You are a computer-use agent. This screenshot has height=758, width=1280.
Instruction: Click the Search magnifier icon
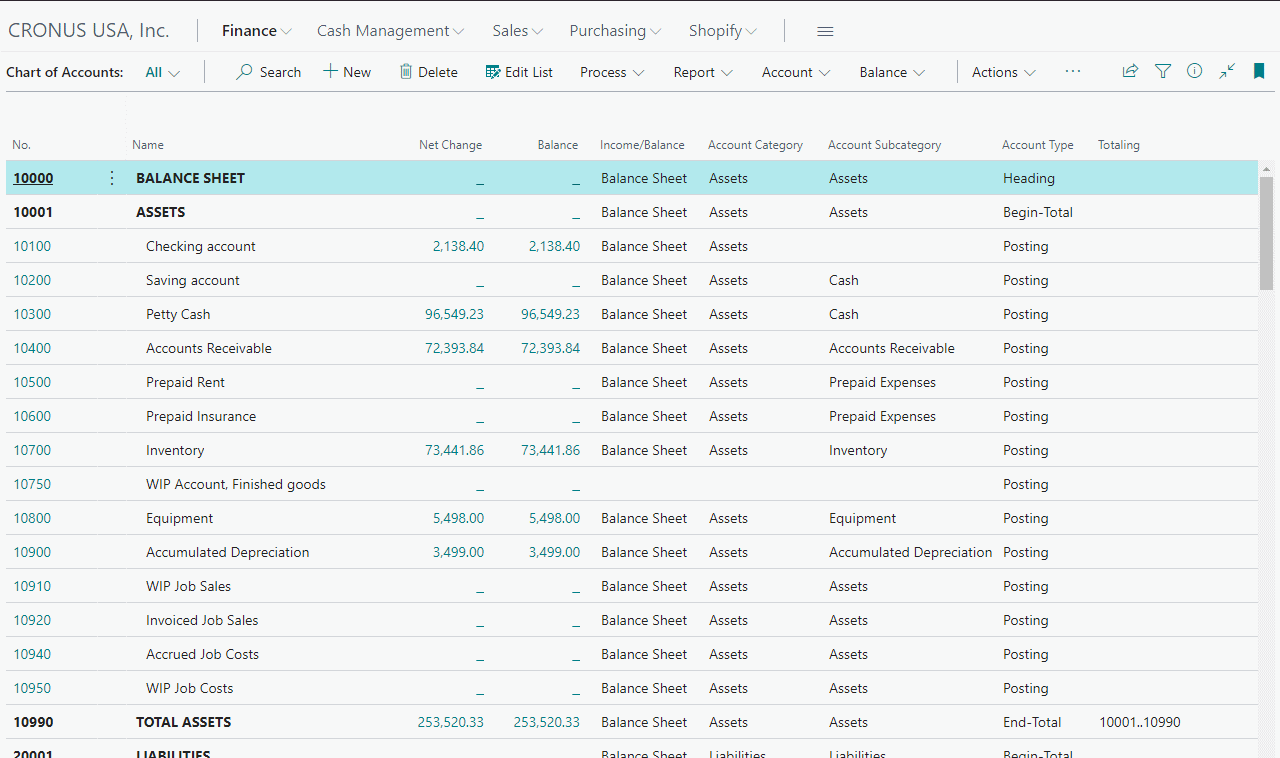click(245, 72)
